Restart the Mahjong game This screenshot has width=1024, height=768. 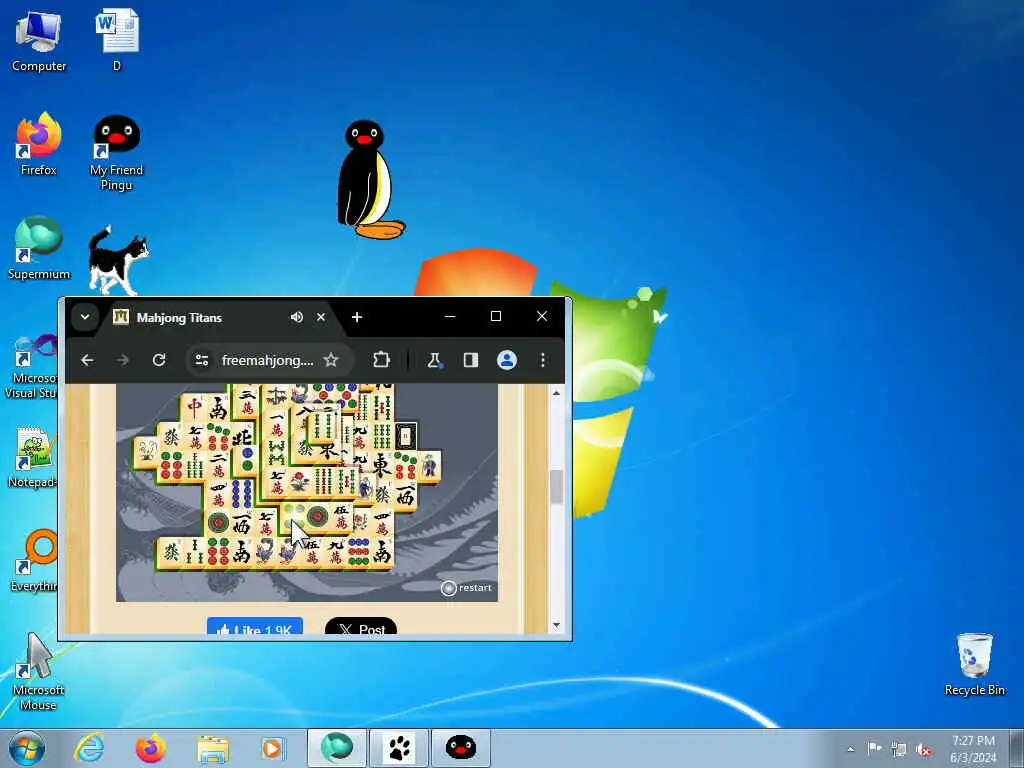[466, 588]
